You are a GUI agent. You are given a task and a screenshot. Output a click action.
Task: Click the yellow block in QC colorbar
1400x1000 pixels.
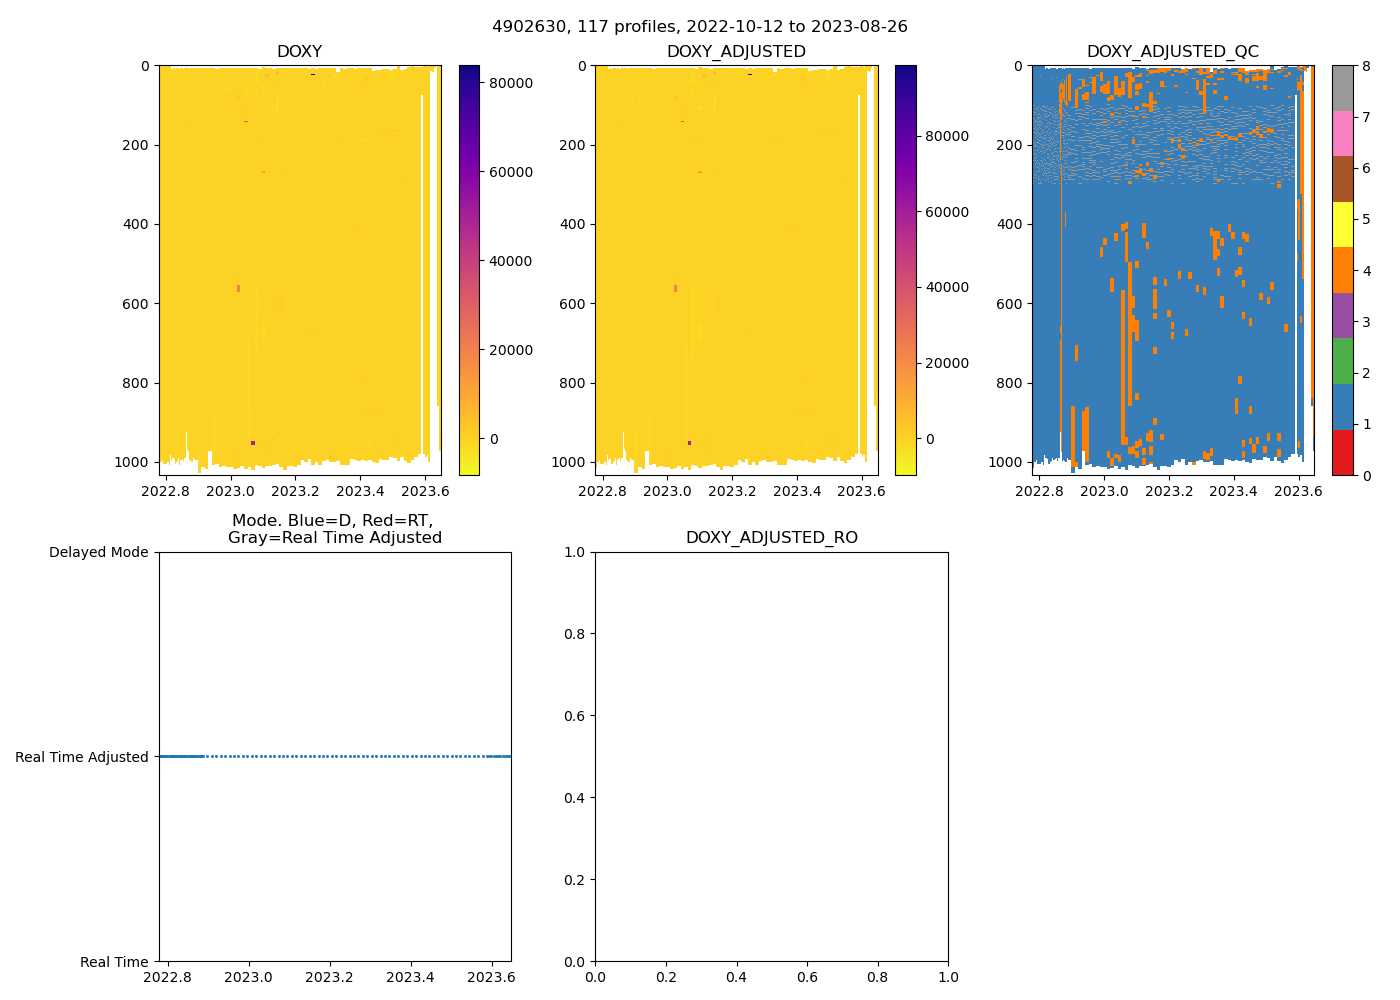click(x=1342, y=224)
